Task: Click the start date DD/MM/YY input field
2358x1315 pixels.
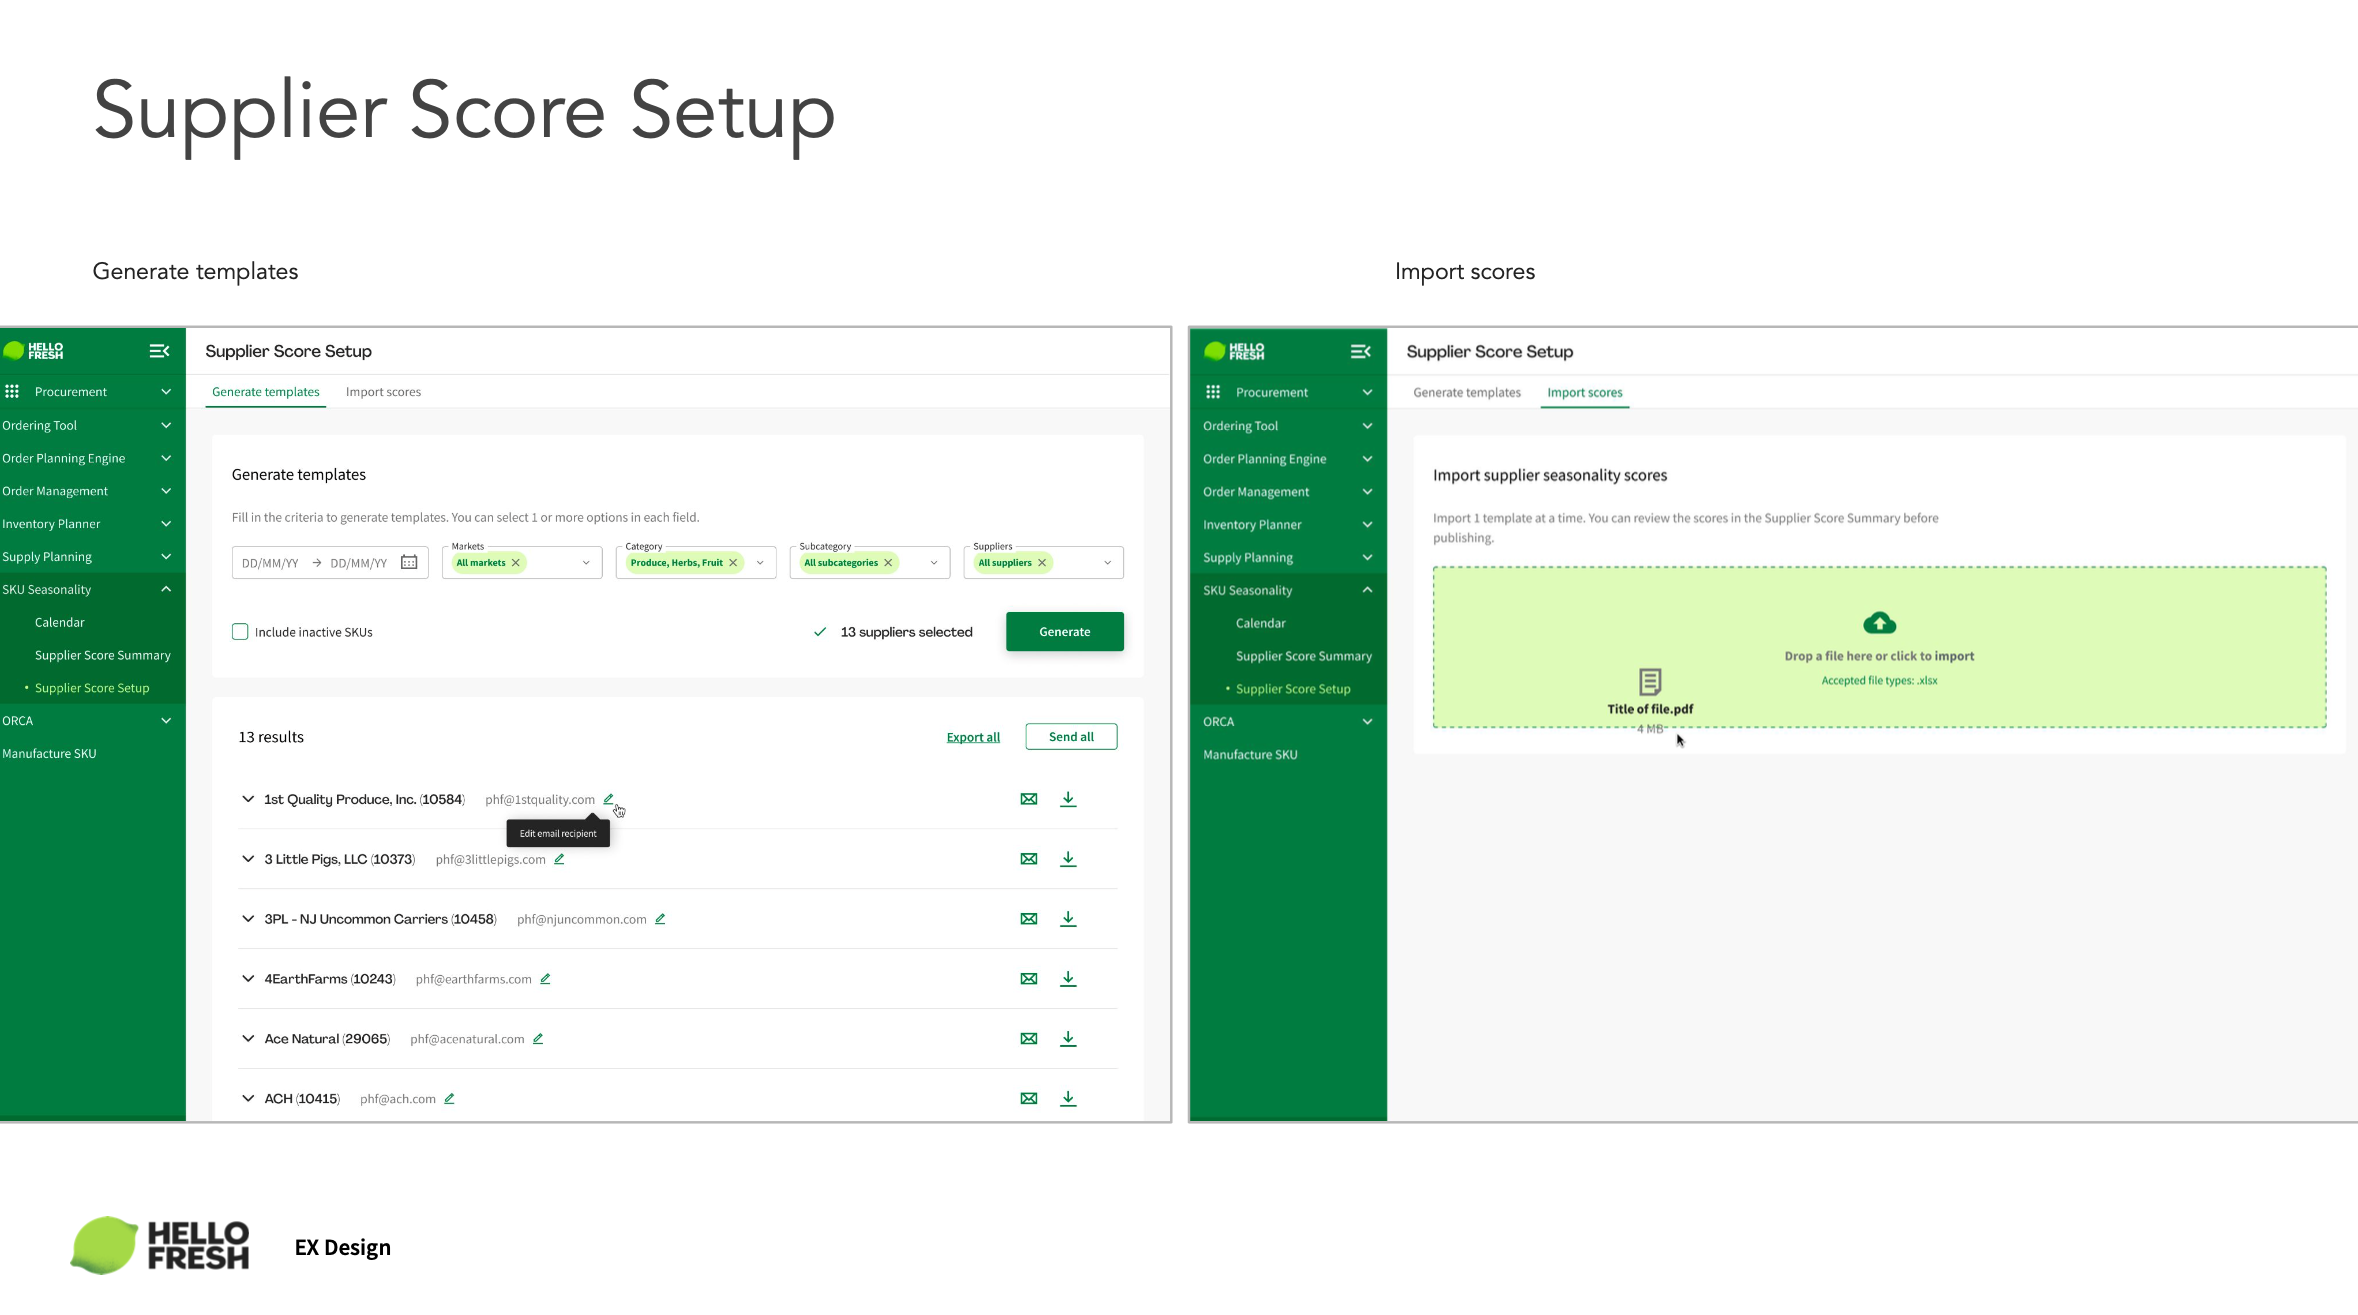Action: 270,563
